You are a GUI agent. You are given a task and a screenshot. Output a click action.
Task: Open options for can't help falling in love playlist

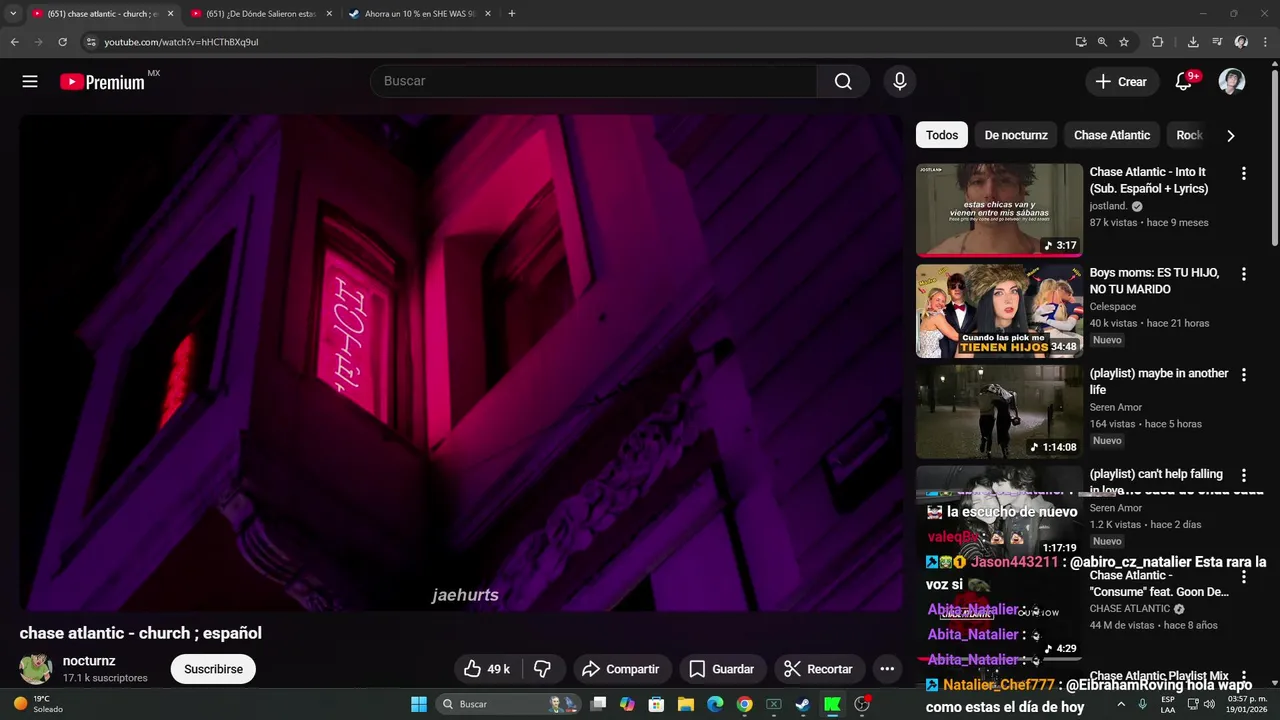click(x=1244, y=475)
